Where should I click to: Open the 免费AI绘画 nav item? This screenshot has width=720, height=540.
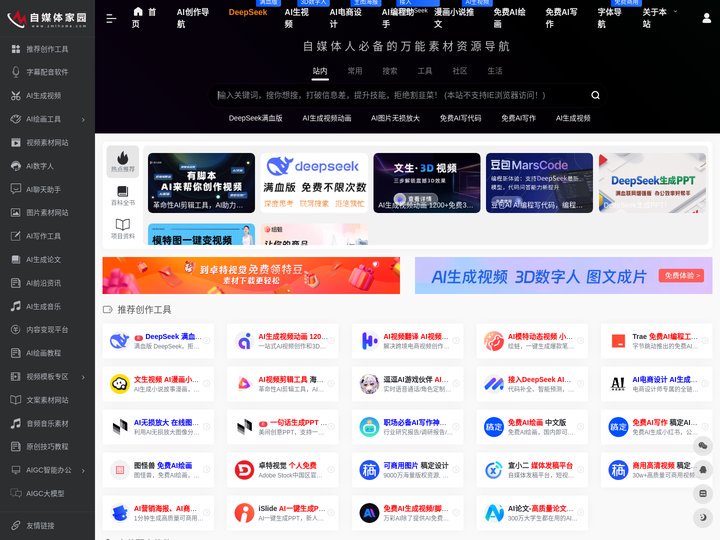[509, 18]
